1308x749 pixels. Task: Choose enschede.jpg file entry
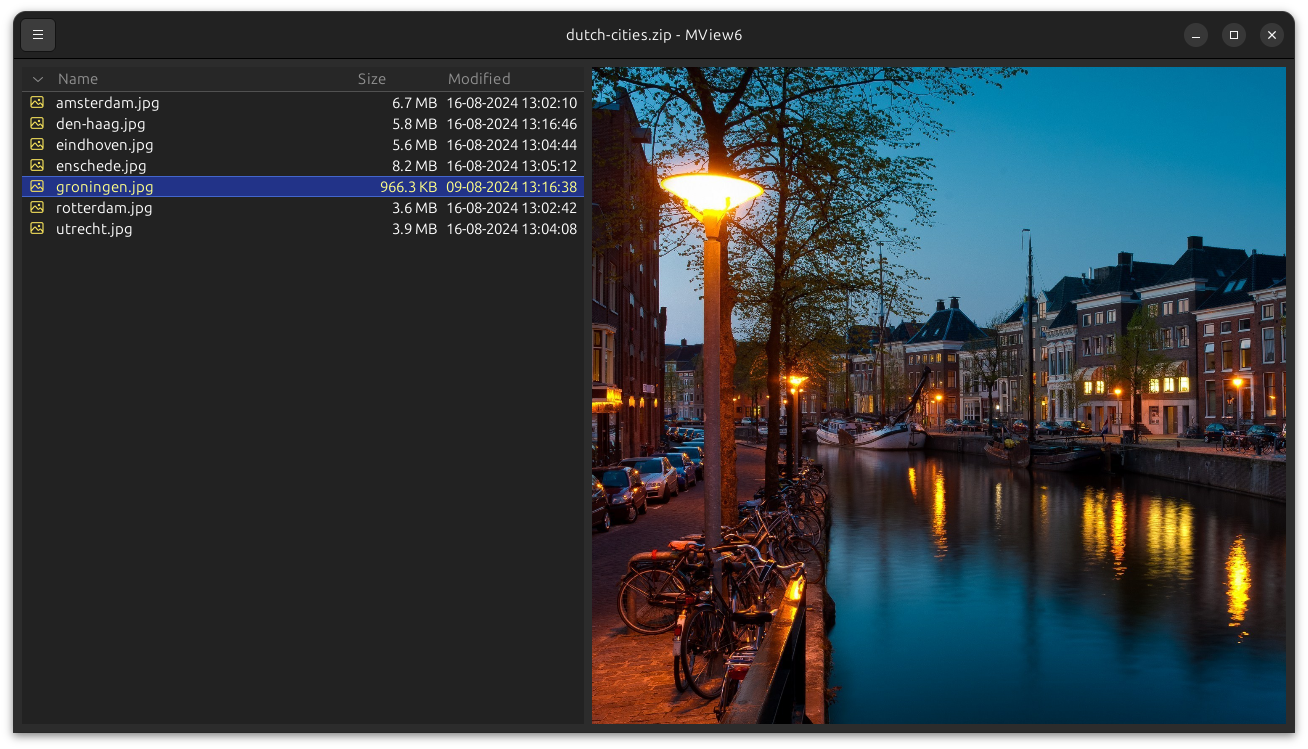(101, 166)
